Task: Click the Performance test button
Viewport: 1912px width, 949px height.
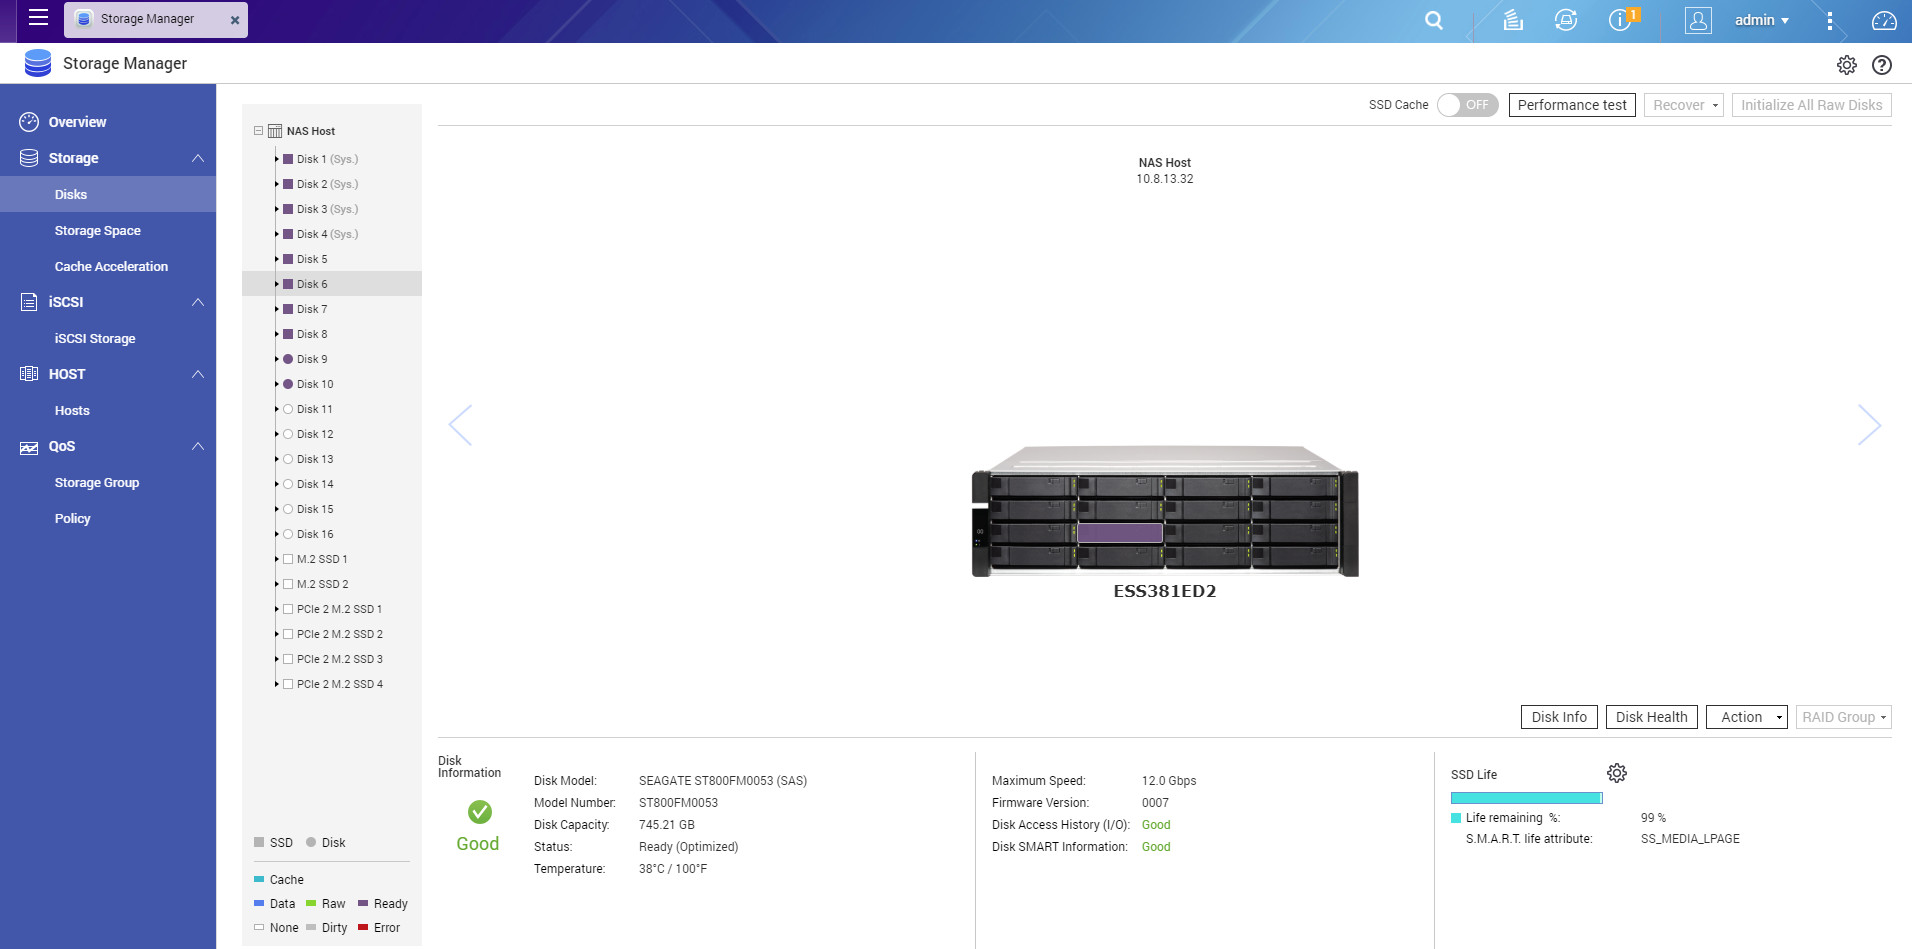Action: coord(1571,105)
